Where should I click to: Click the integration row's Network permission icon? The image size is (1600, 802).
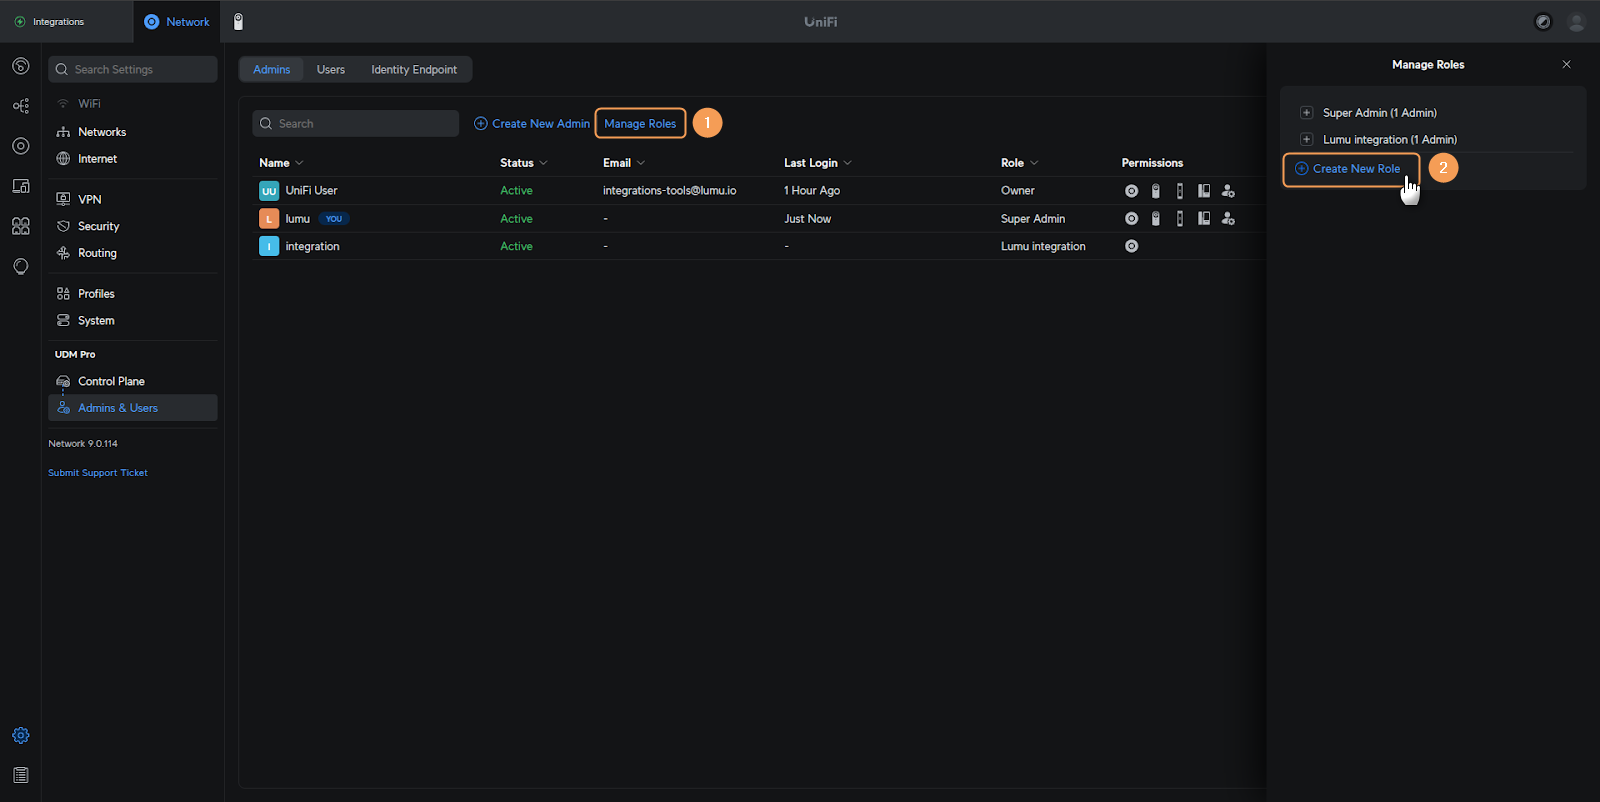[1131, 246]
